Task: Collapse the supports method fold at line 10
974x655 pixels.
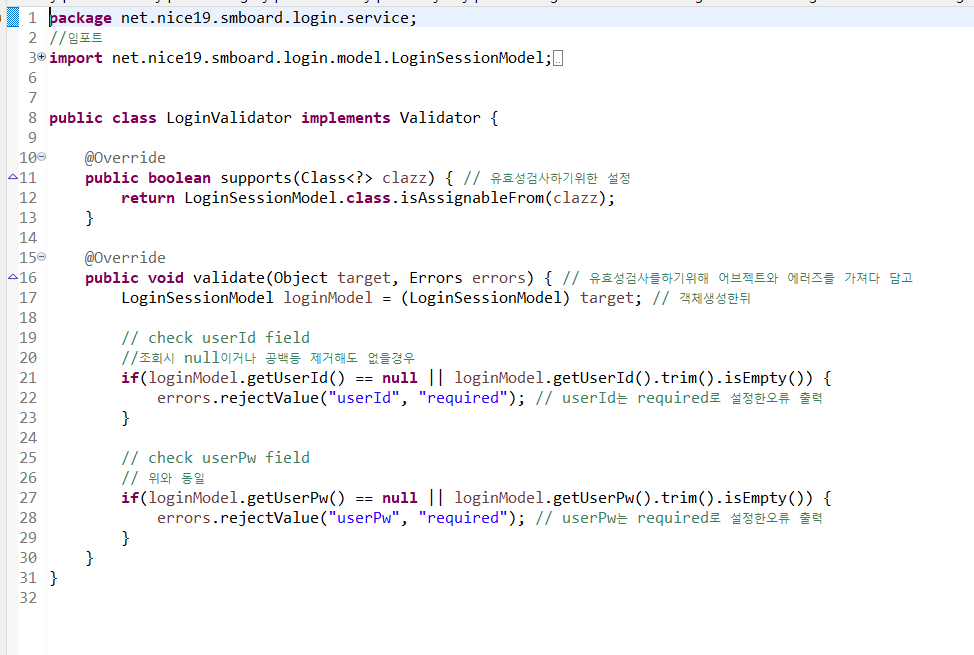Action: (42, 157)
